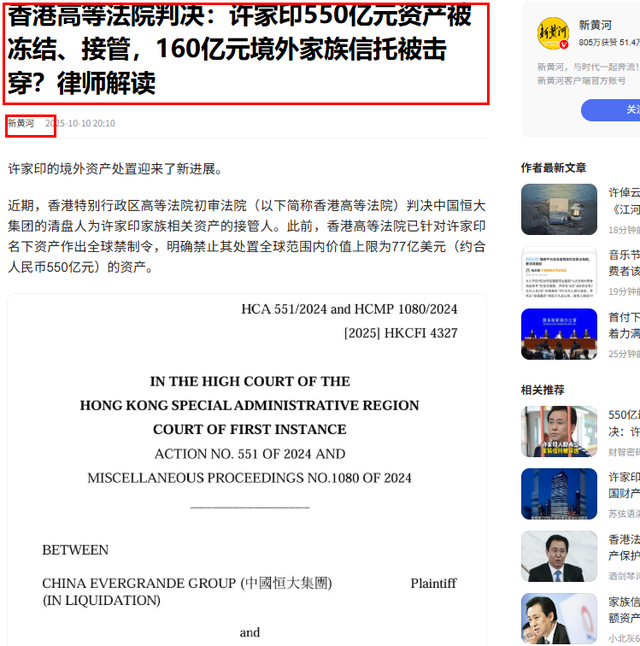Open the 新黄河 author name in the sidebar card
This screenshot has height=646, width=640.
595,25
